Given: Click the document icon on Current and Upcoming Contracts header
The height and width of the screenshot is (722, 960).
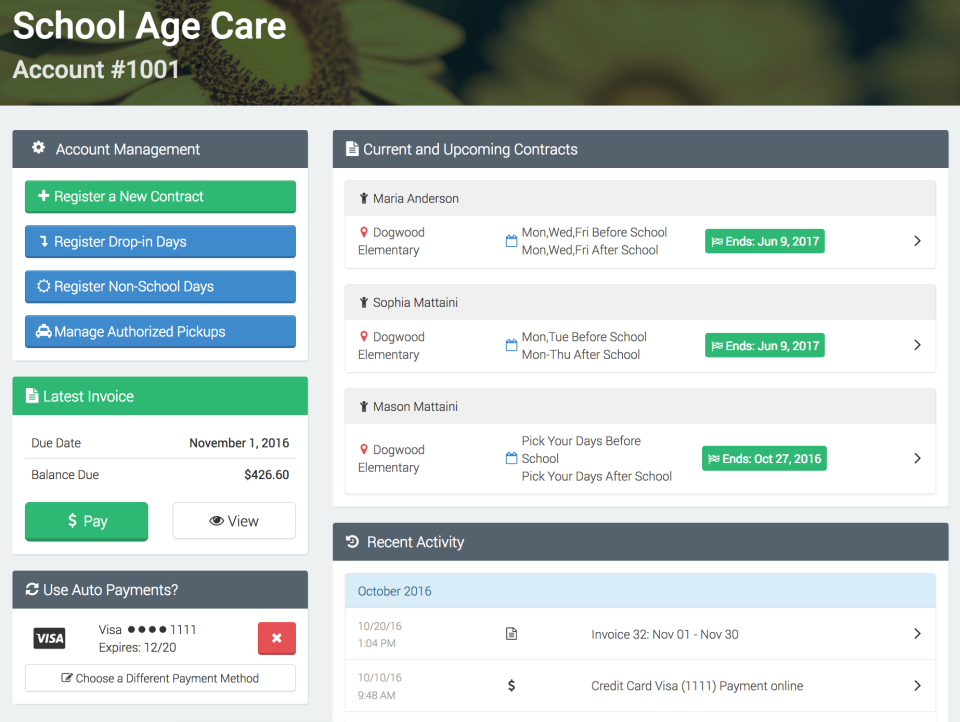Looking at the screenshot, I should (351, 148).
